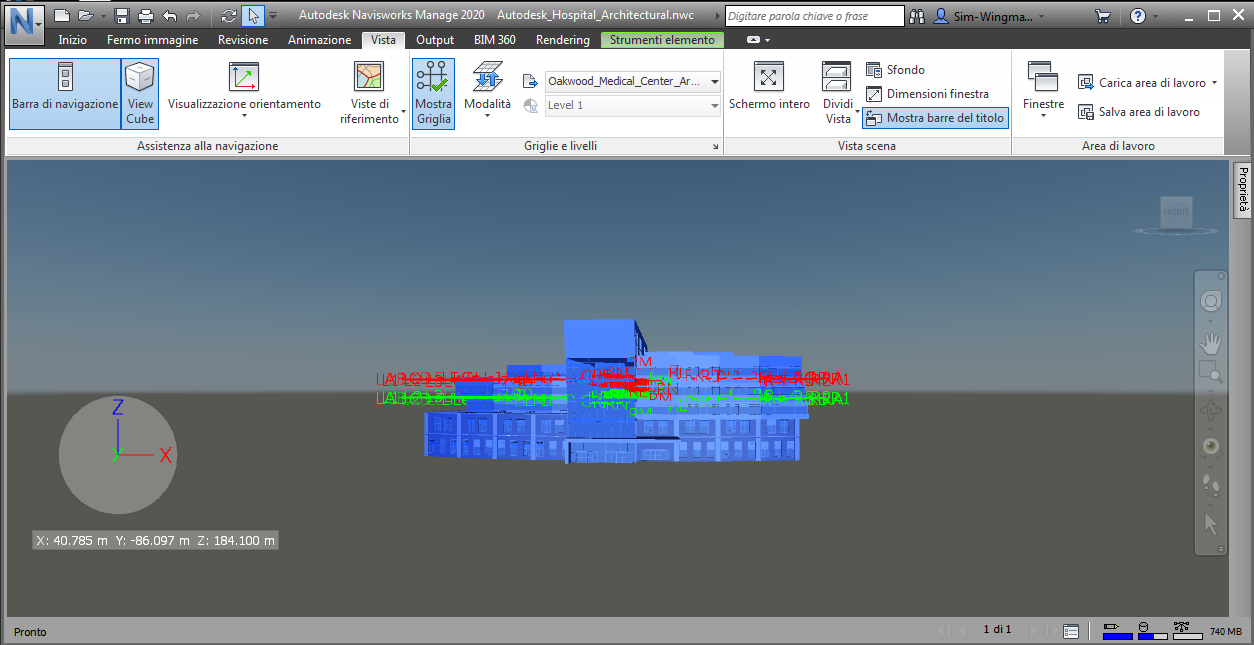1254x645 pixels.
Task: Open a file using the folder icon
Action: coord(85,16)
